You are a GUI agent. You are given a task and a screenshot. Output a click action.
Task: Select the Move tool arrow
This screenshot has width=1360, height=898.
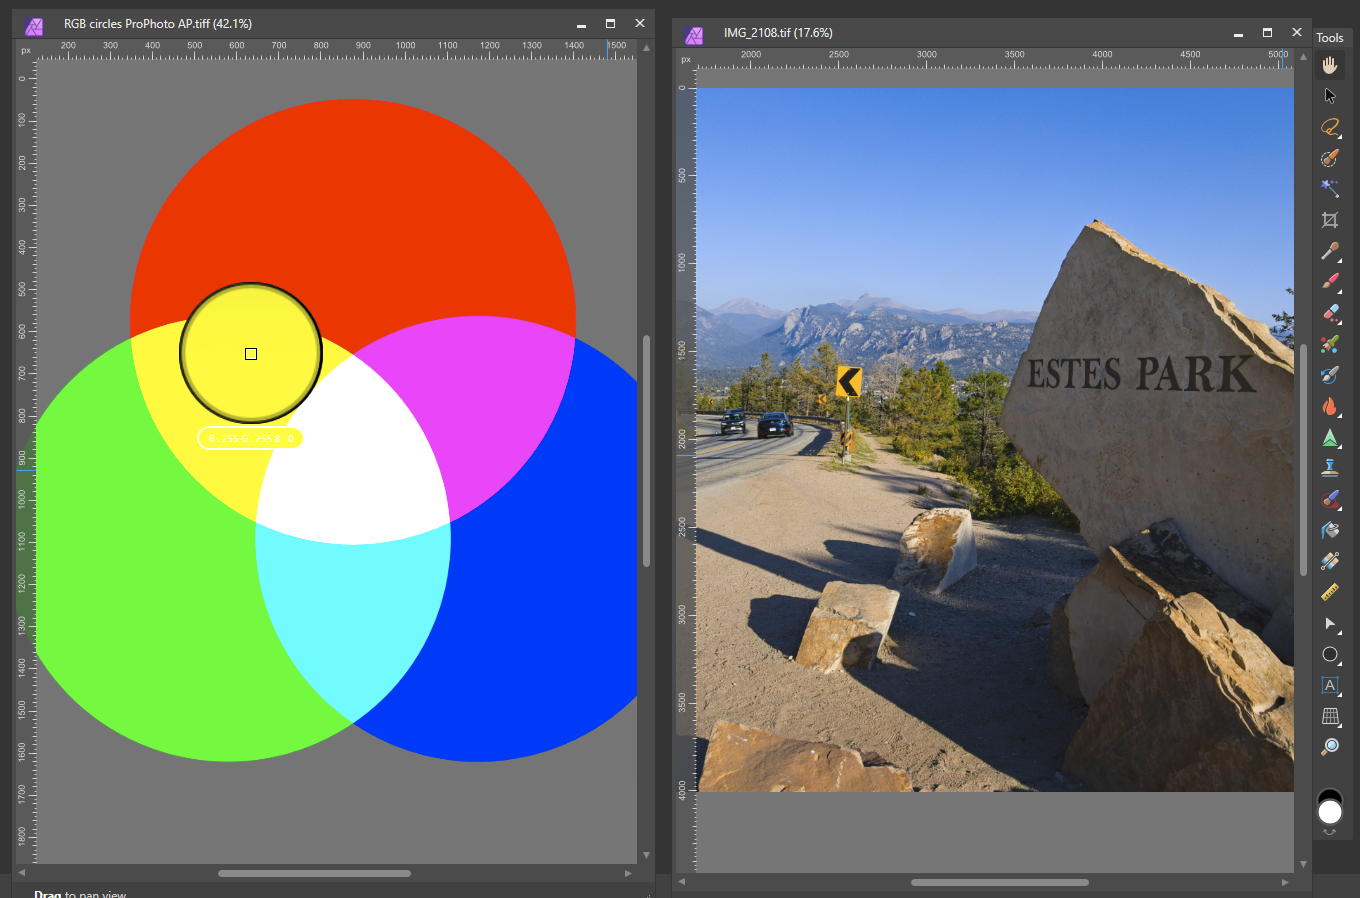(x=1330, y=96)
